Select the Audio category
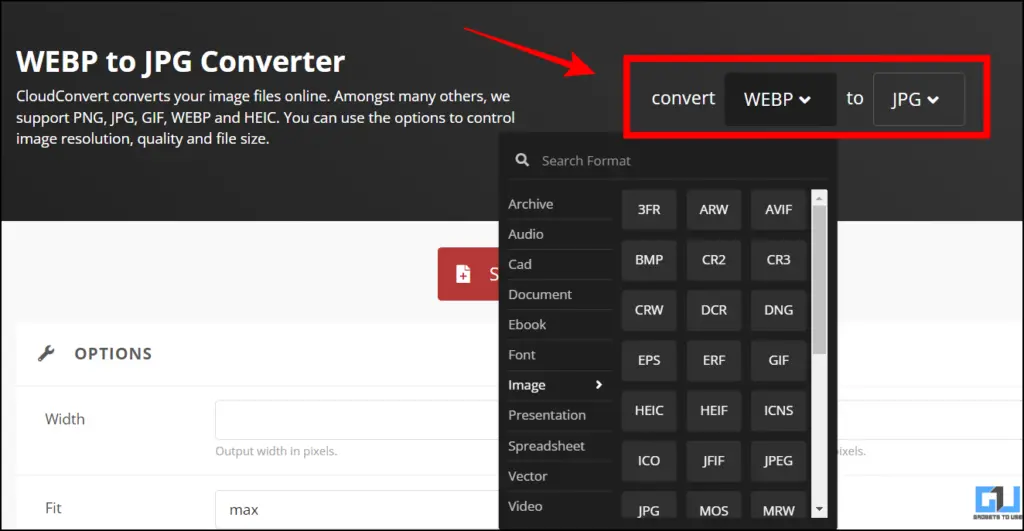The height and width of the screenshot is (531, 1024). click(559, 234)
